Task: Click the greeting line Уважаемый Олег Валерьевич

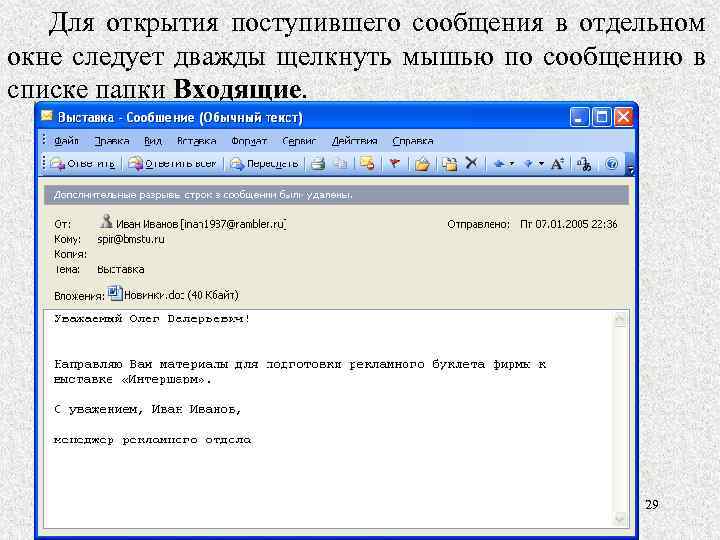Action: pyautogui.click(x=152, y=319)
